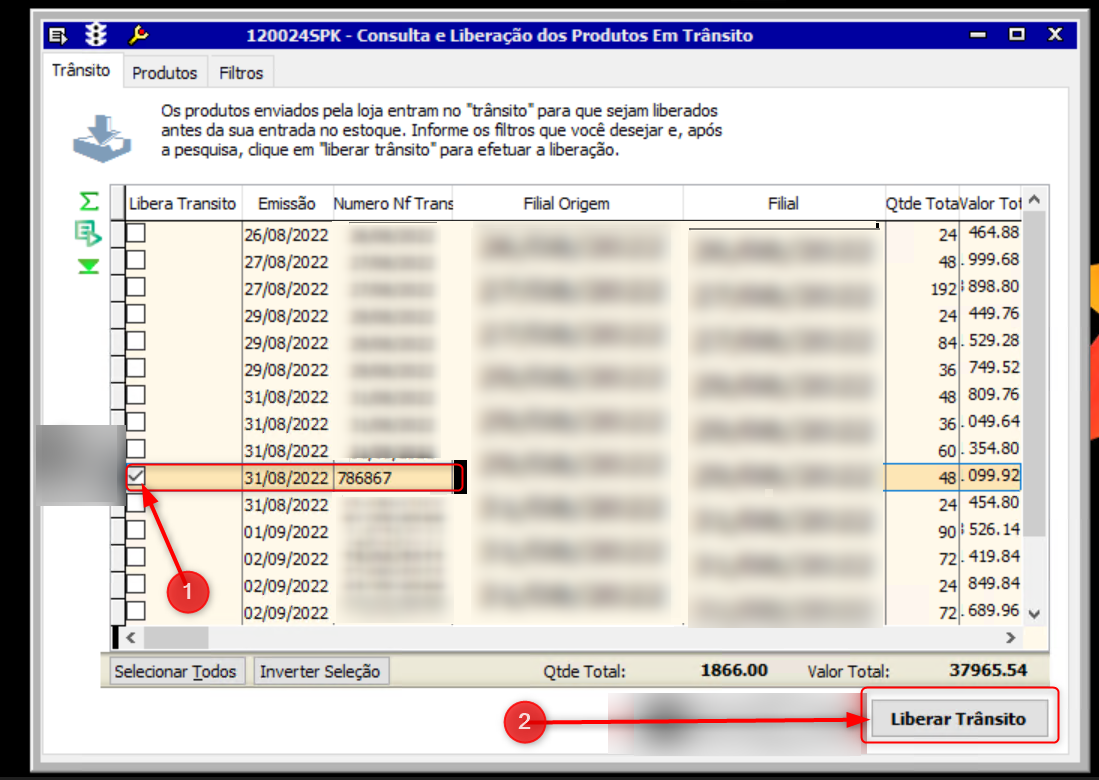Click the traffic light icon in title bar
Screen dimensions: 1099x780
pyautogui.click(x=96, y=34)
